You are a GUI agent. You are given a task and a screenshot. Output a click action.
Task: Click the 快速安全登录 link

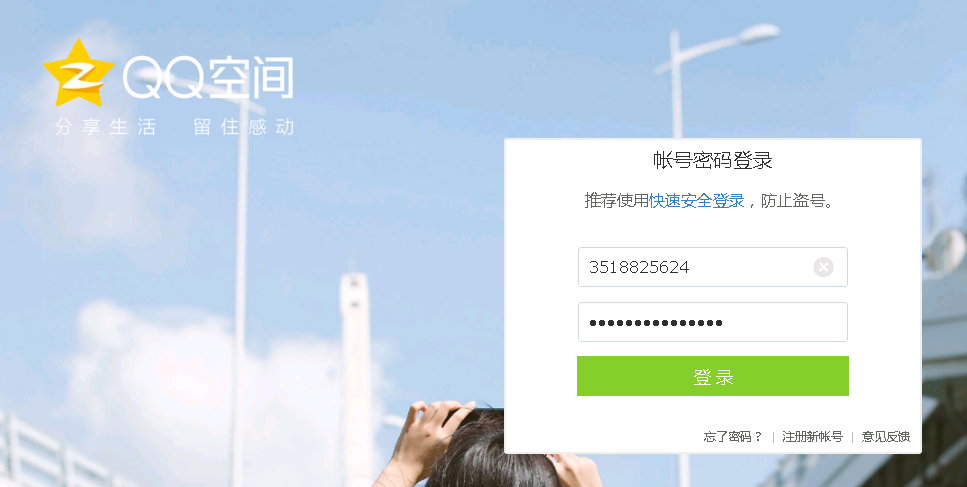[x=697, y=201]
